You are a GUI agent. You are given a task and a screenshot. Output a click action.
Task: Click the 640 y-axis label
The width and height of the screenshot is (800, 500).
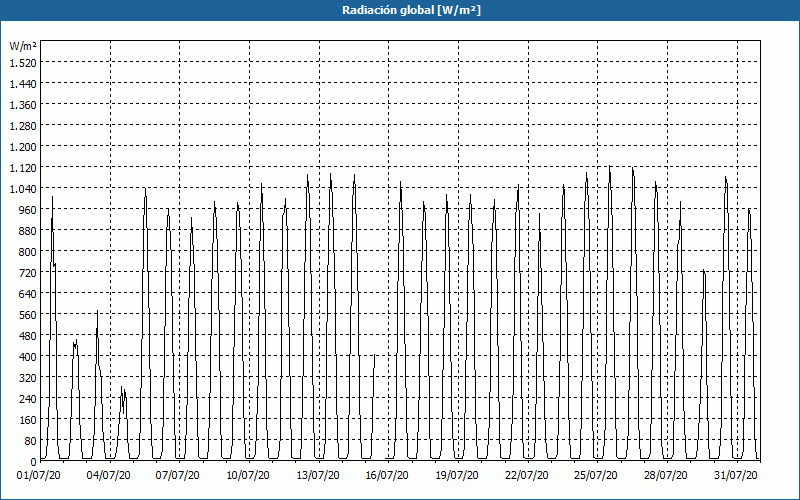pos(28,294)
